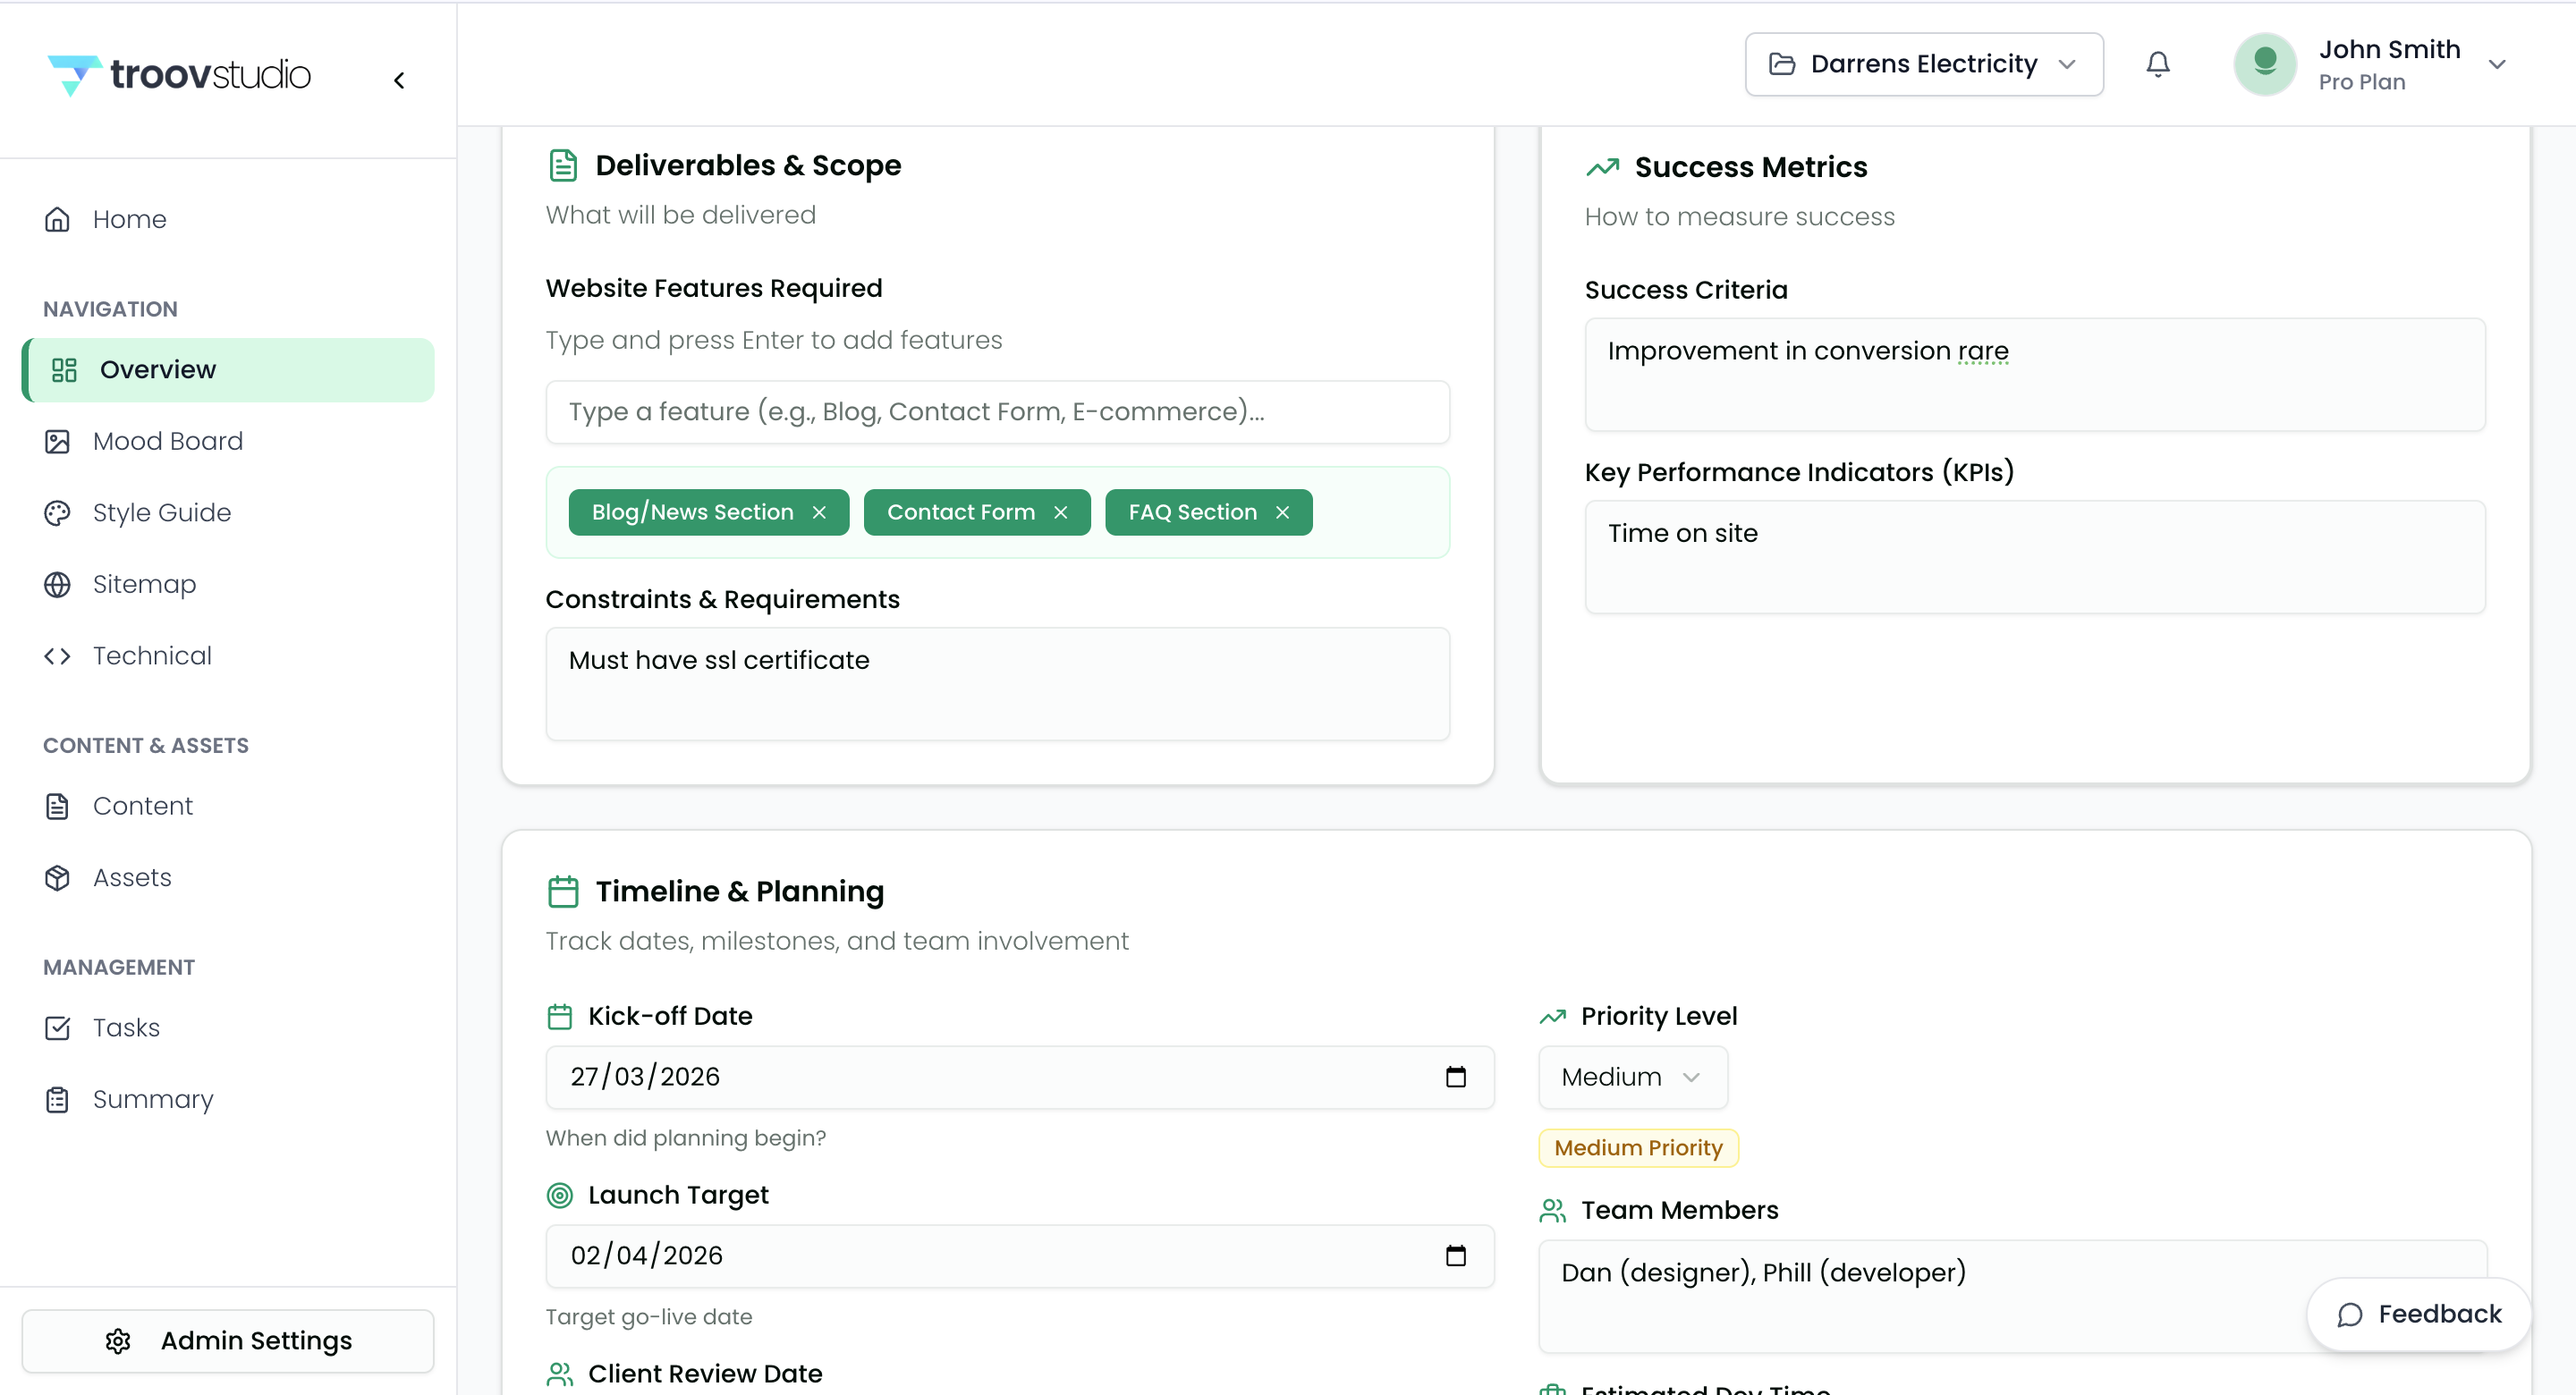Expand the John Smith account menu chevron
2576x1395 pixels.
click(2497, 64)
